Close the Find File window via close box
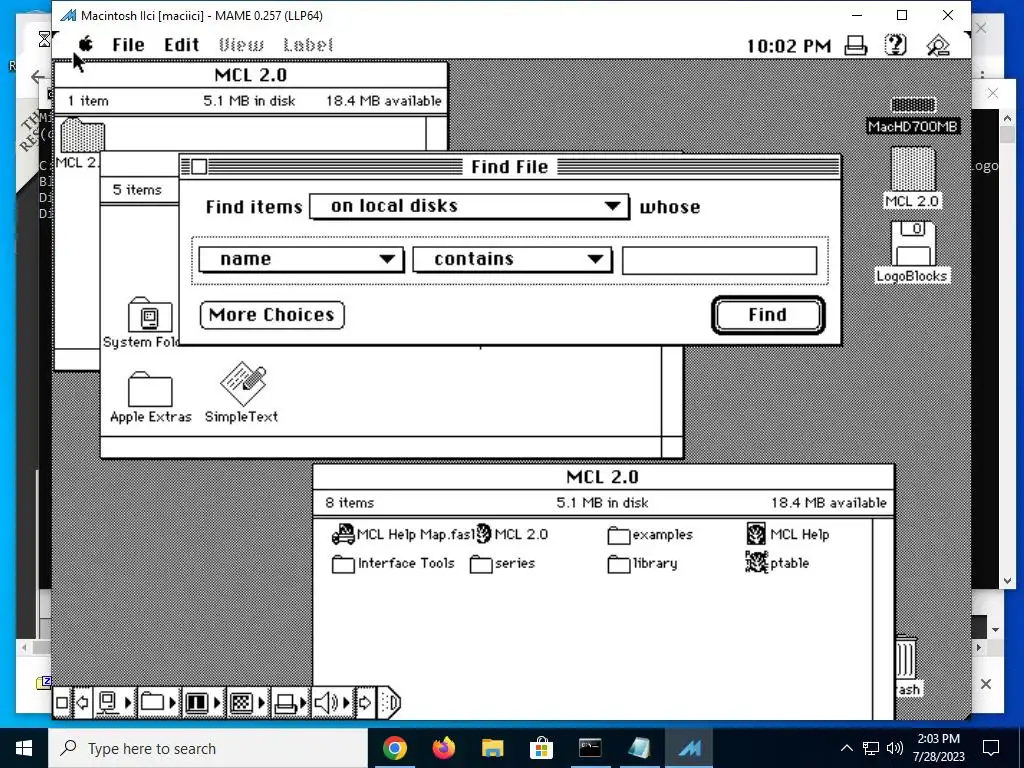 click(199, 167)
